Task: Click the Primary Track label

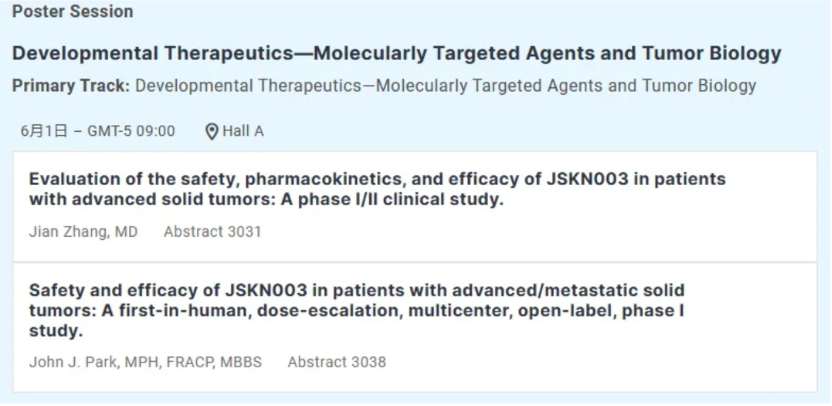Action: coord(70,86)
